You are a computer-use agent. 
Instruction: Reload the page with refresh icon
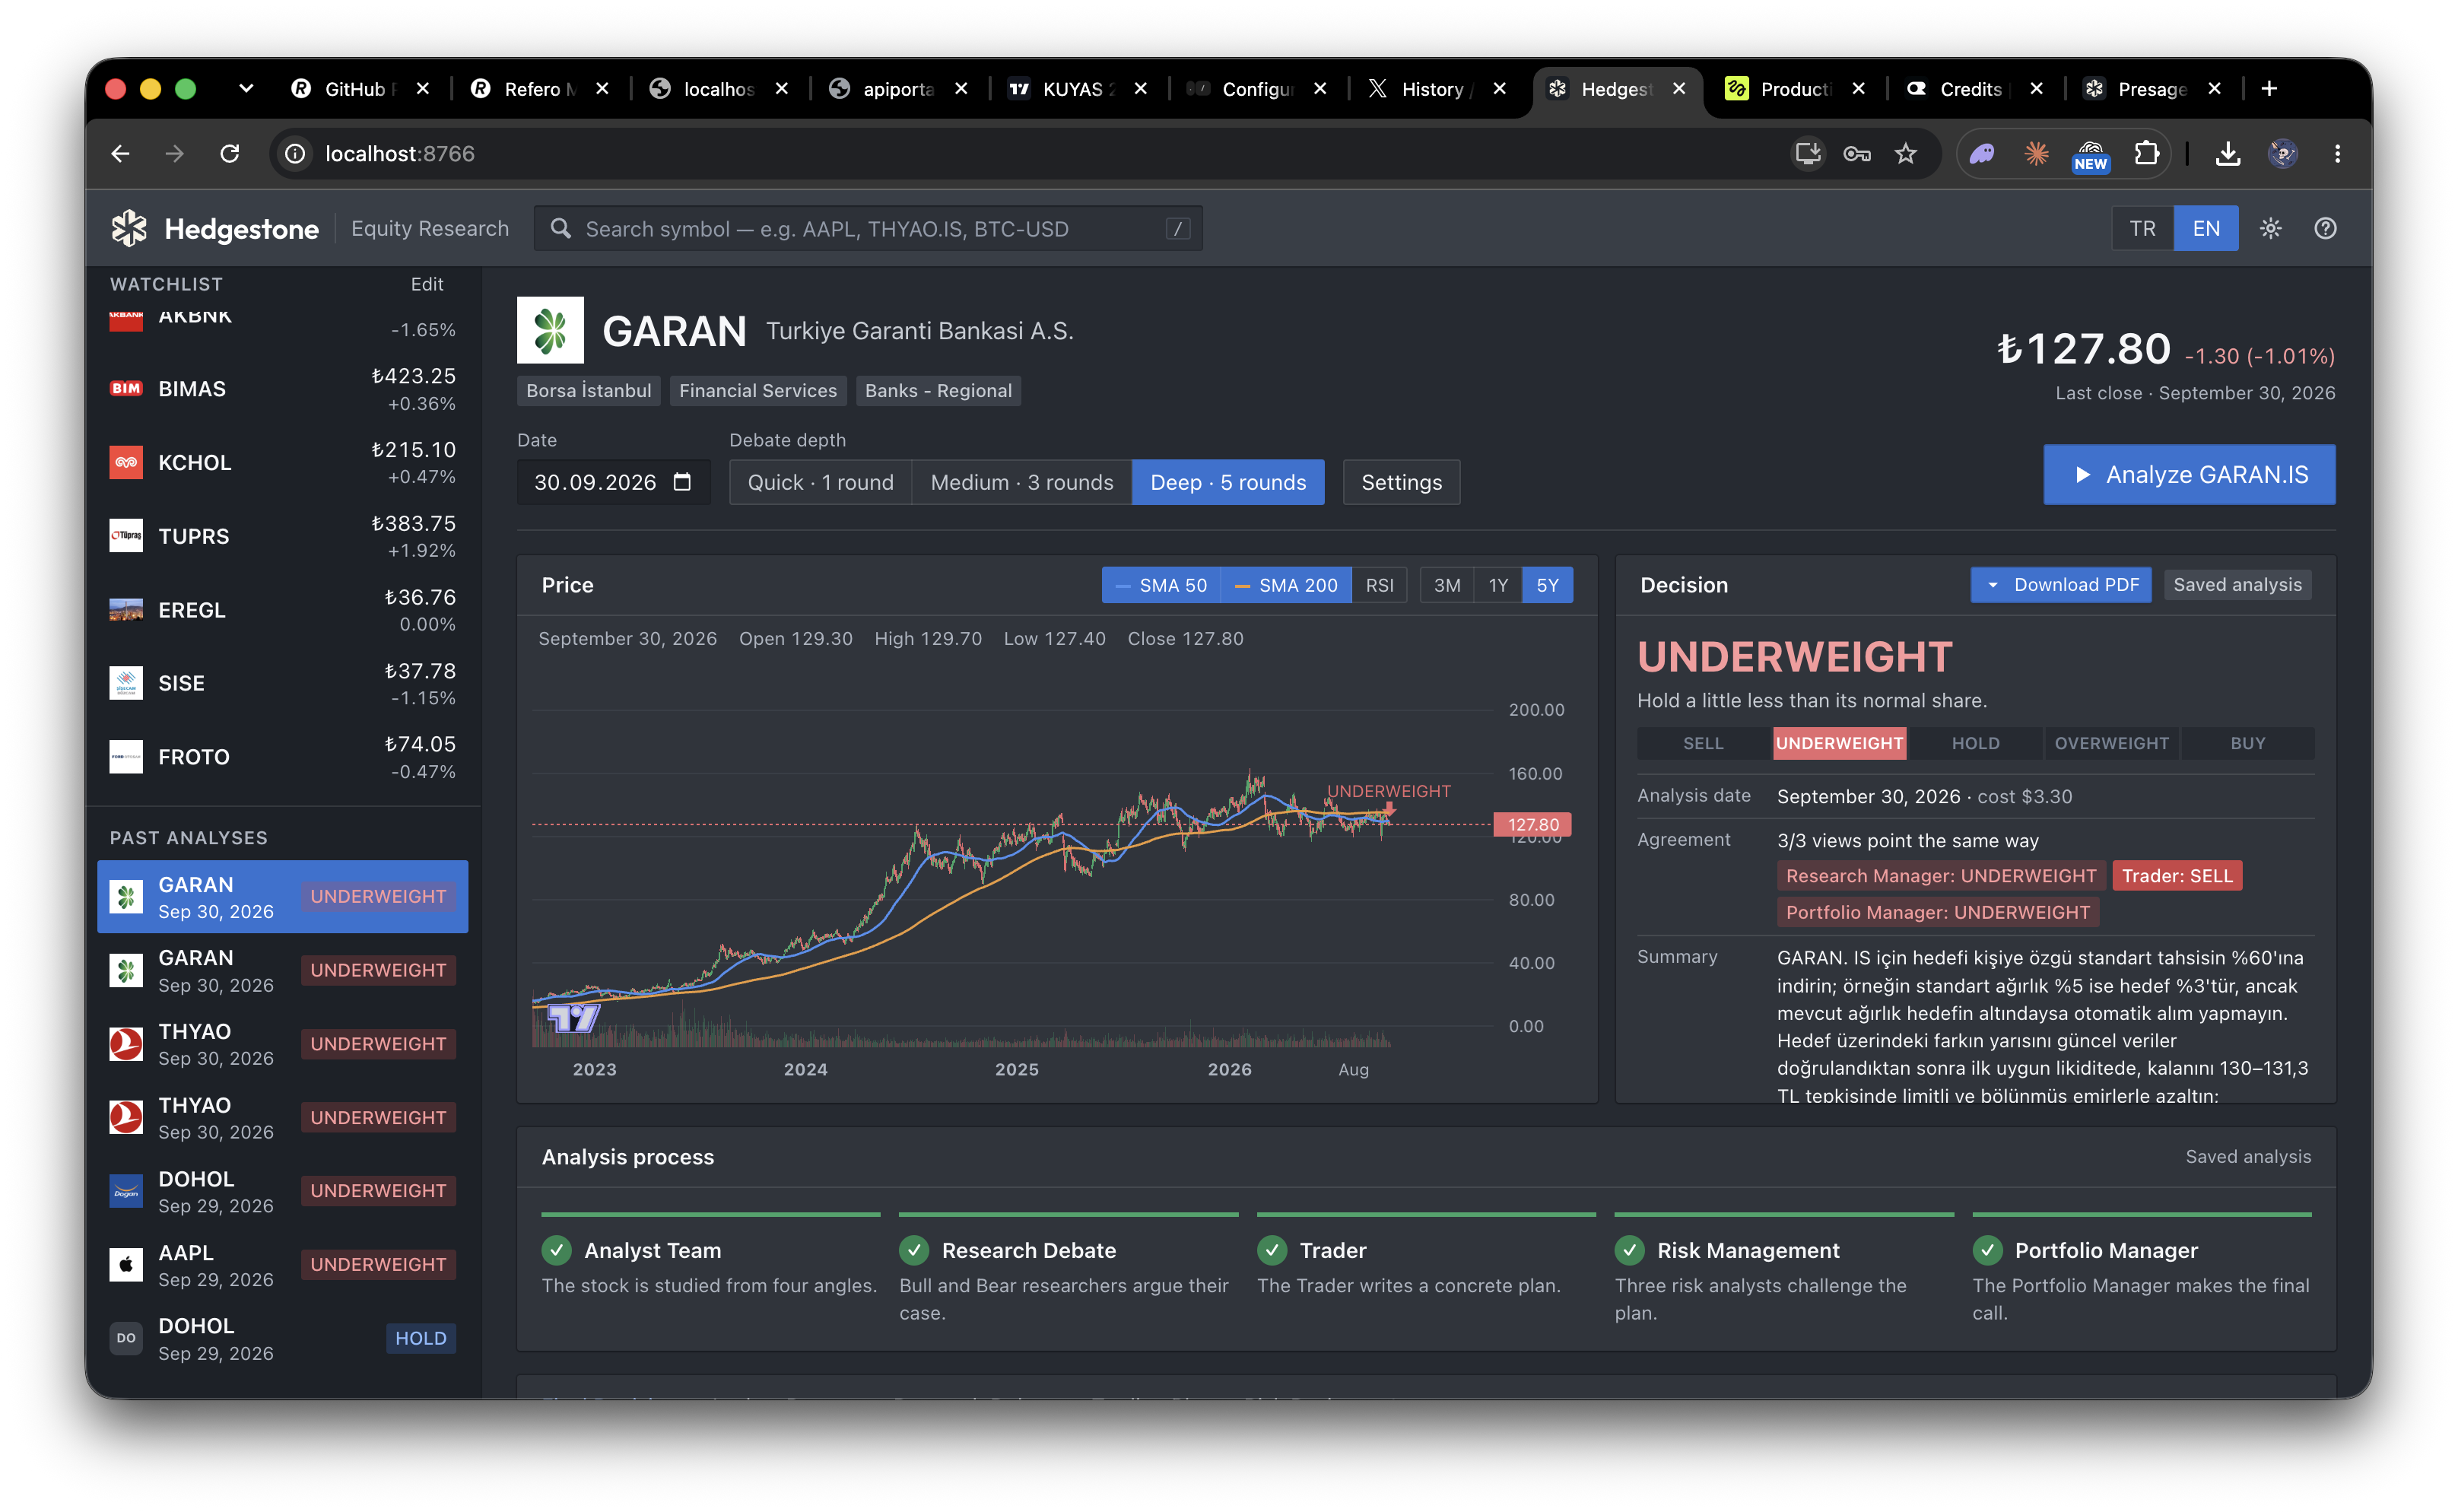click(230, 154)
